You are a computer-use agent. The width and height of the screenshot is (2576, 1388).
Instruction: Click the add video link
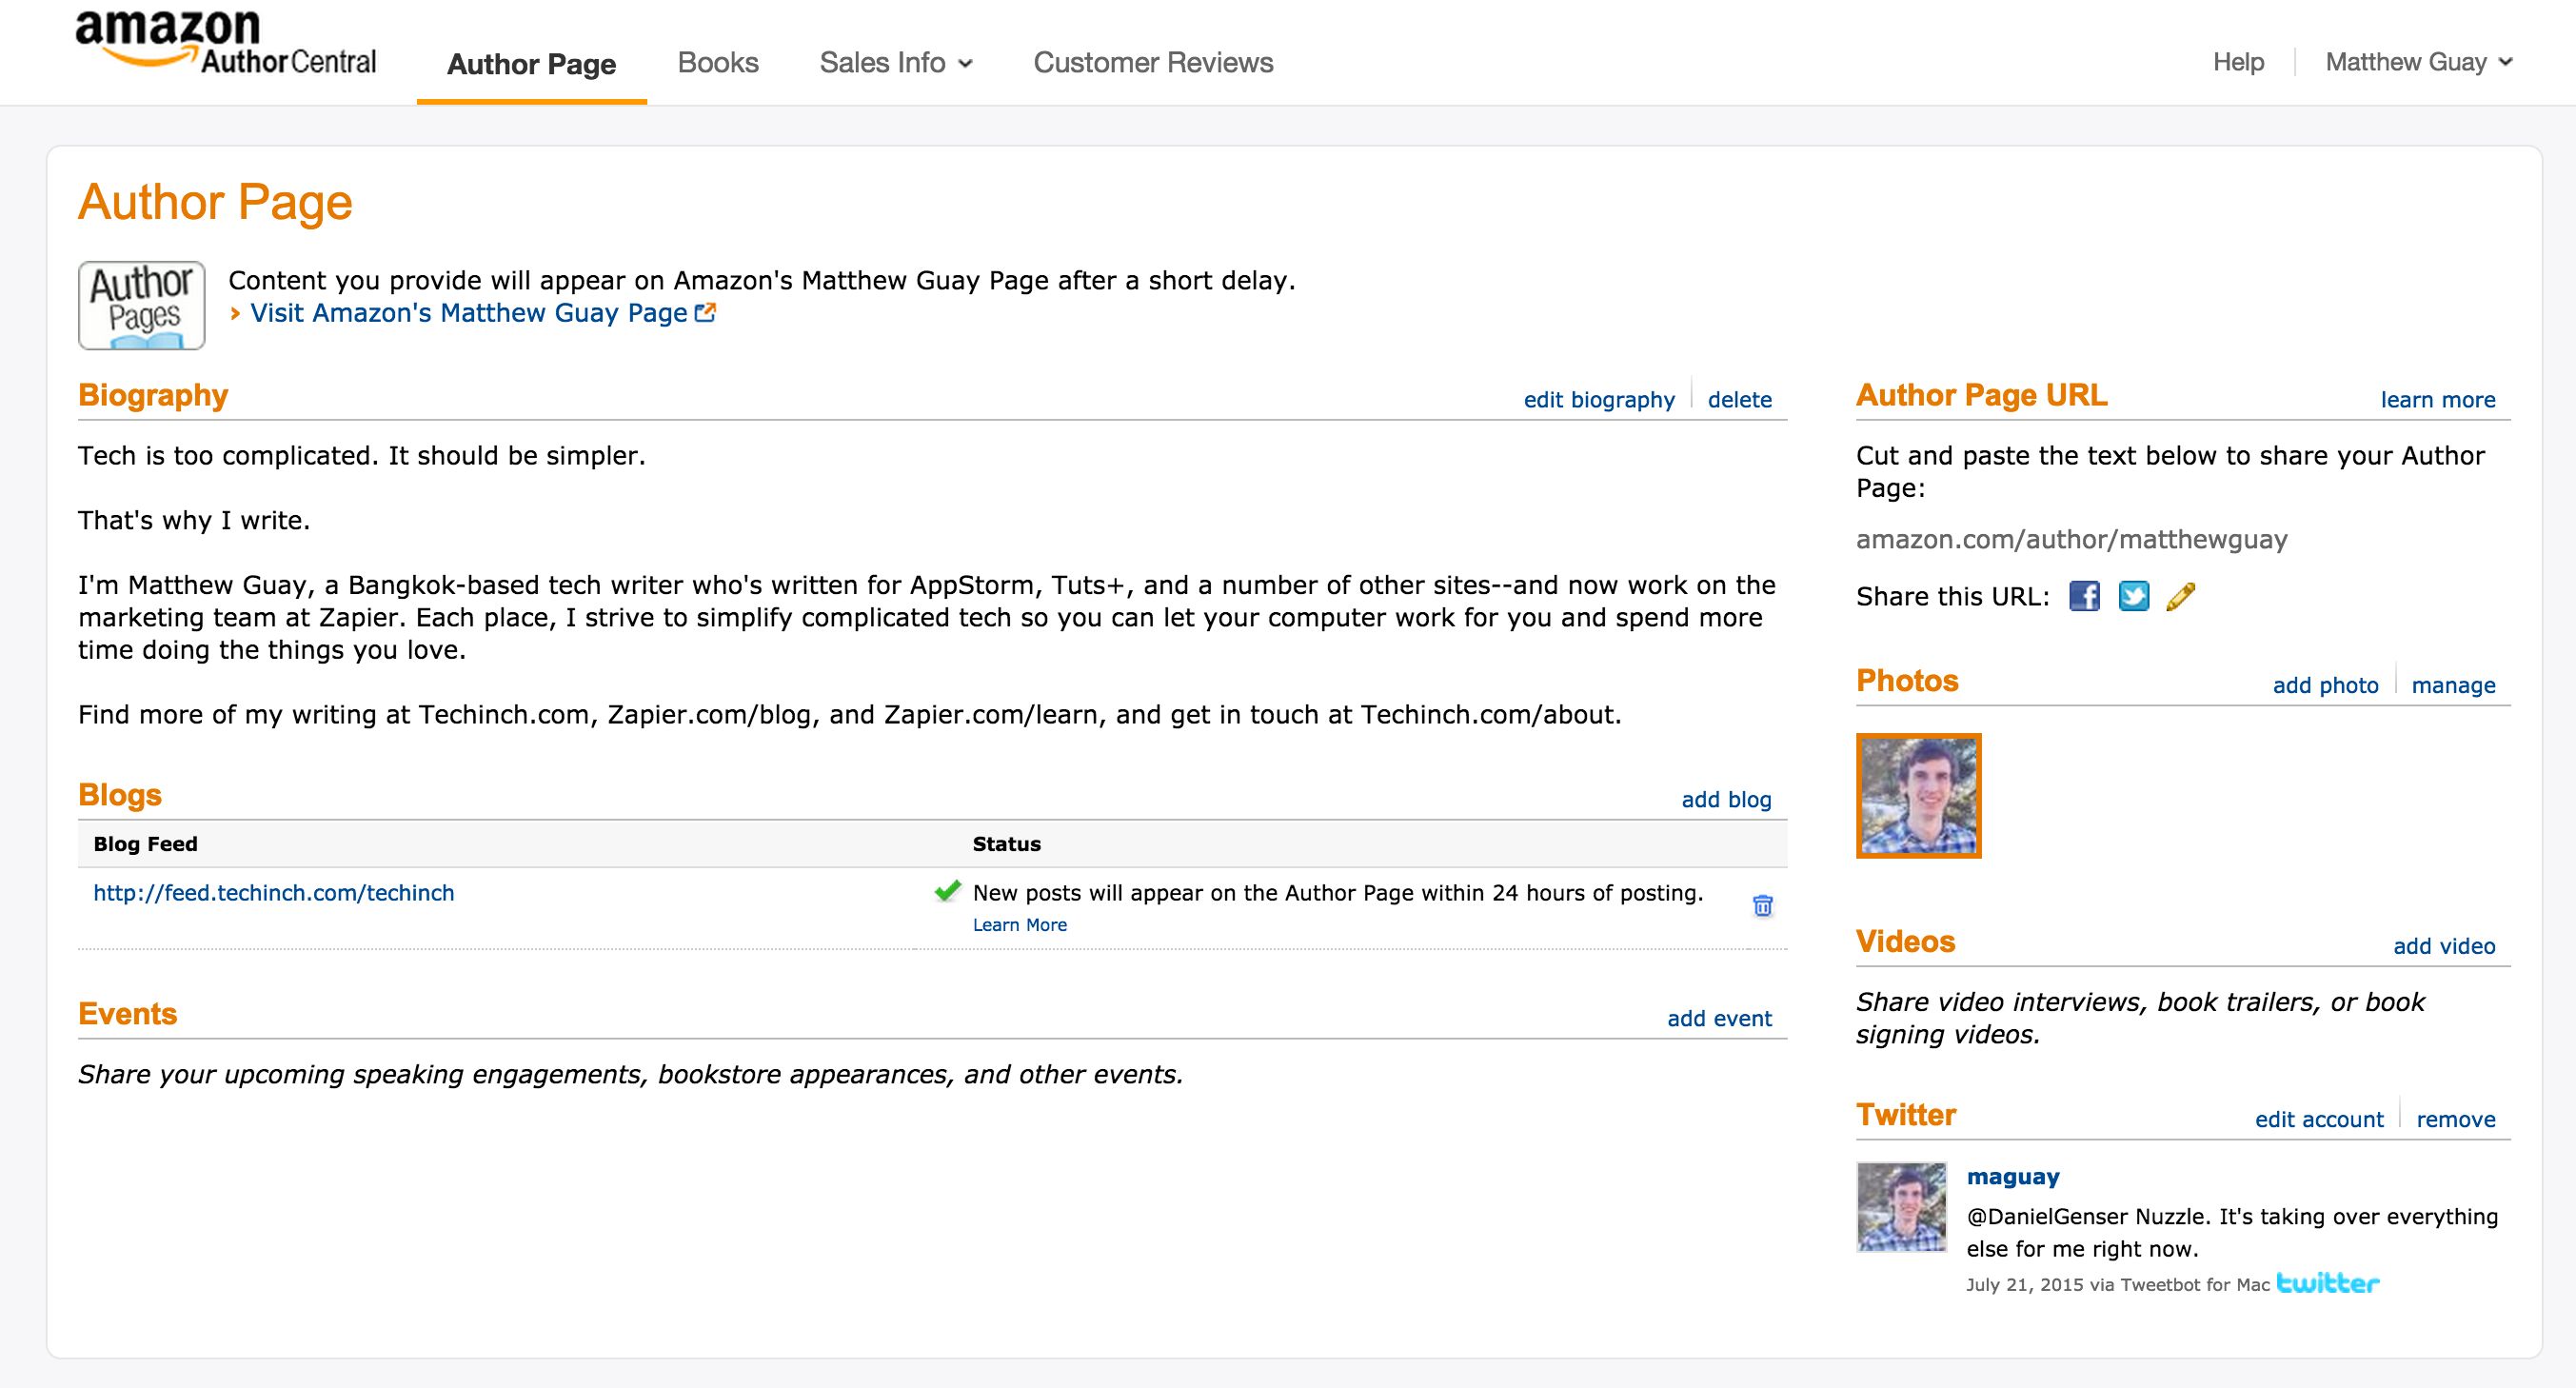coord(2443,946)
